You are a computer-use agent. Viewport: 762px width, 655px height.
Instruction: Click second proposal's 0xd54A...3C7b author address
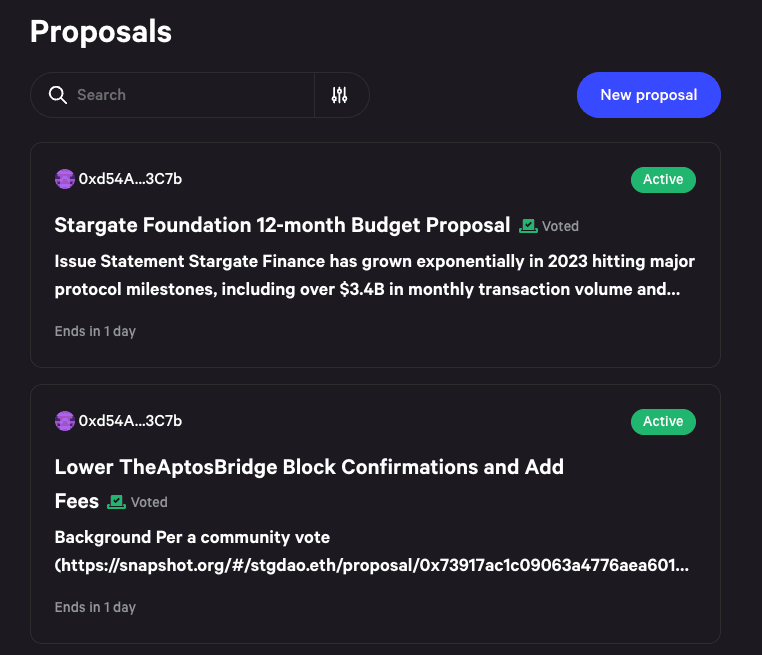130,421
